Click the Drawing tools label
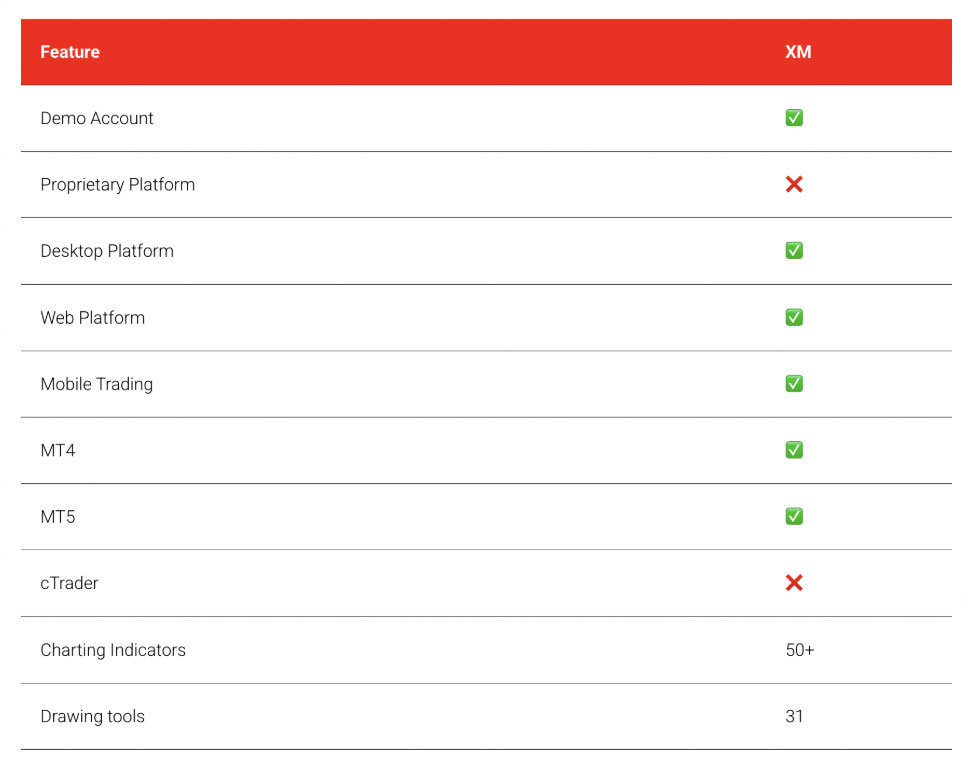The width and height of the screenshot is (976, 767). pyautogui.click(x=93, y=716)
